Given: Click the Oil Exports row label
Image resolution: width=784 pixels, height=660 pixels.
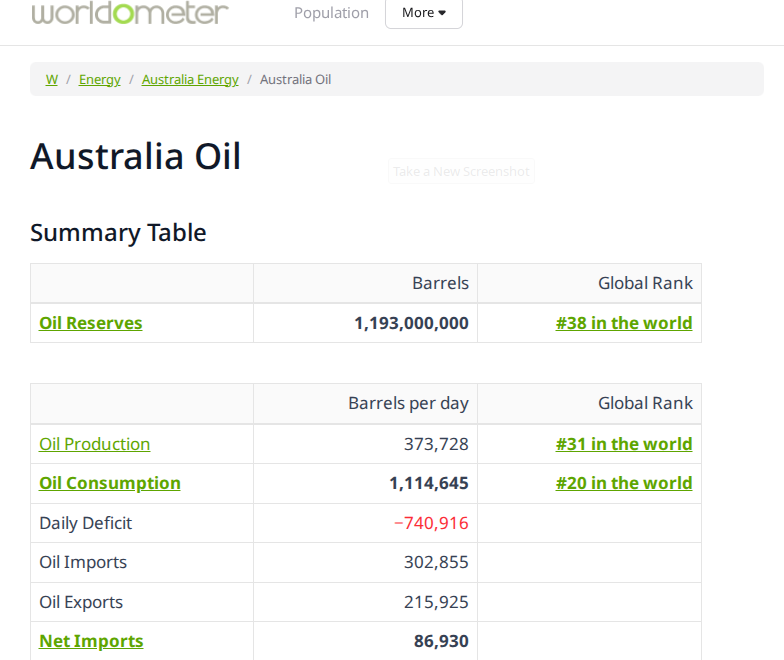Looking at the screenshot, I should 81,602.
